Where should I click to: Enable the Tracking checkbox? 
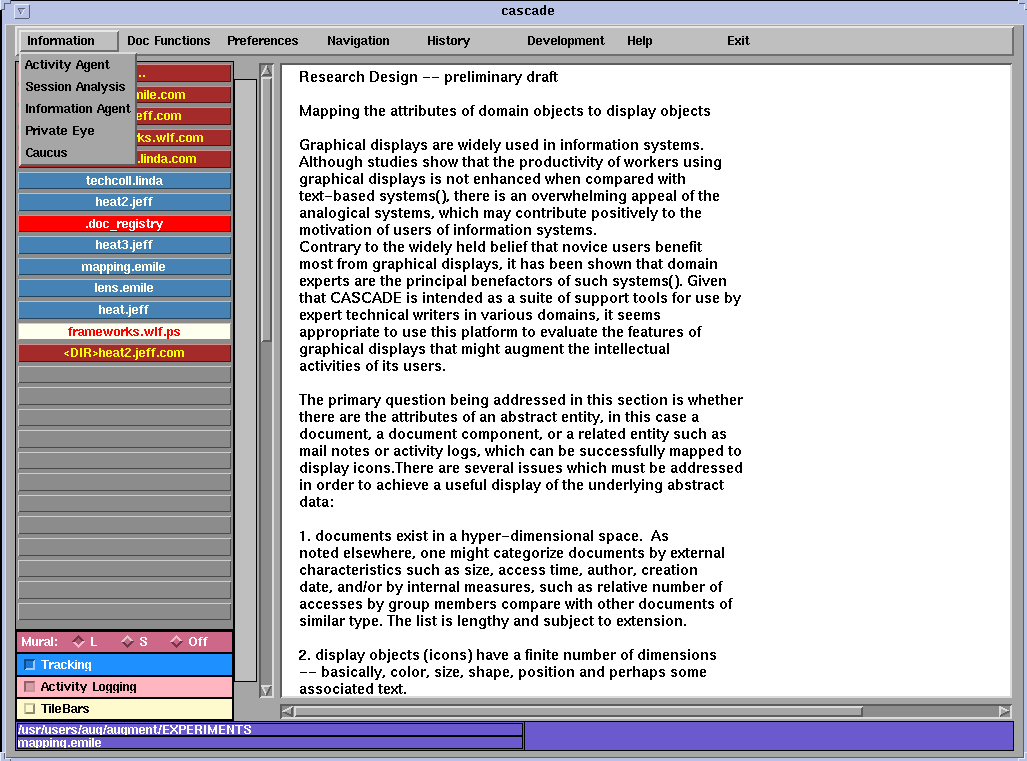[x=29, y=665]
